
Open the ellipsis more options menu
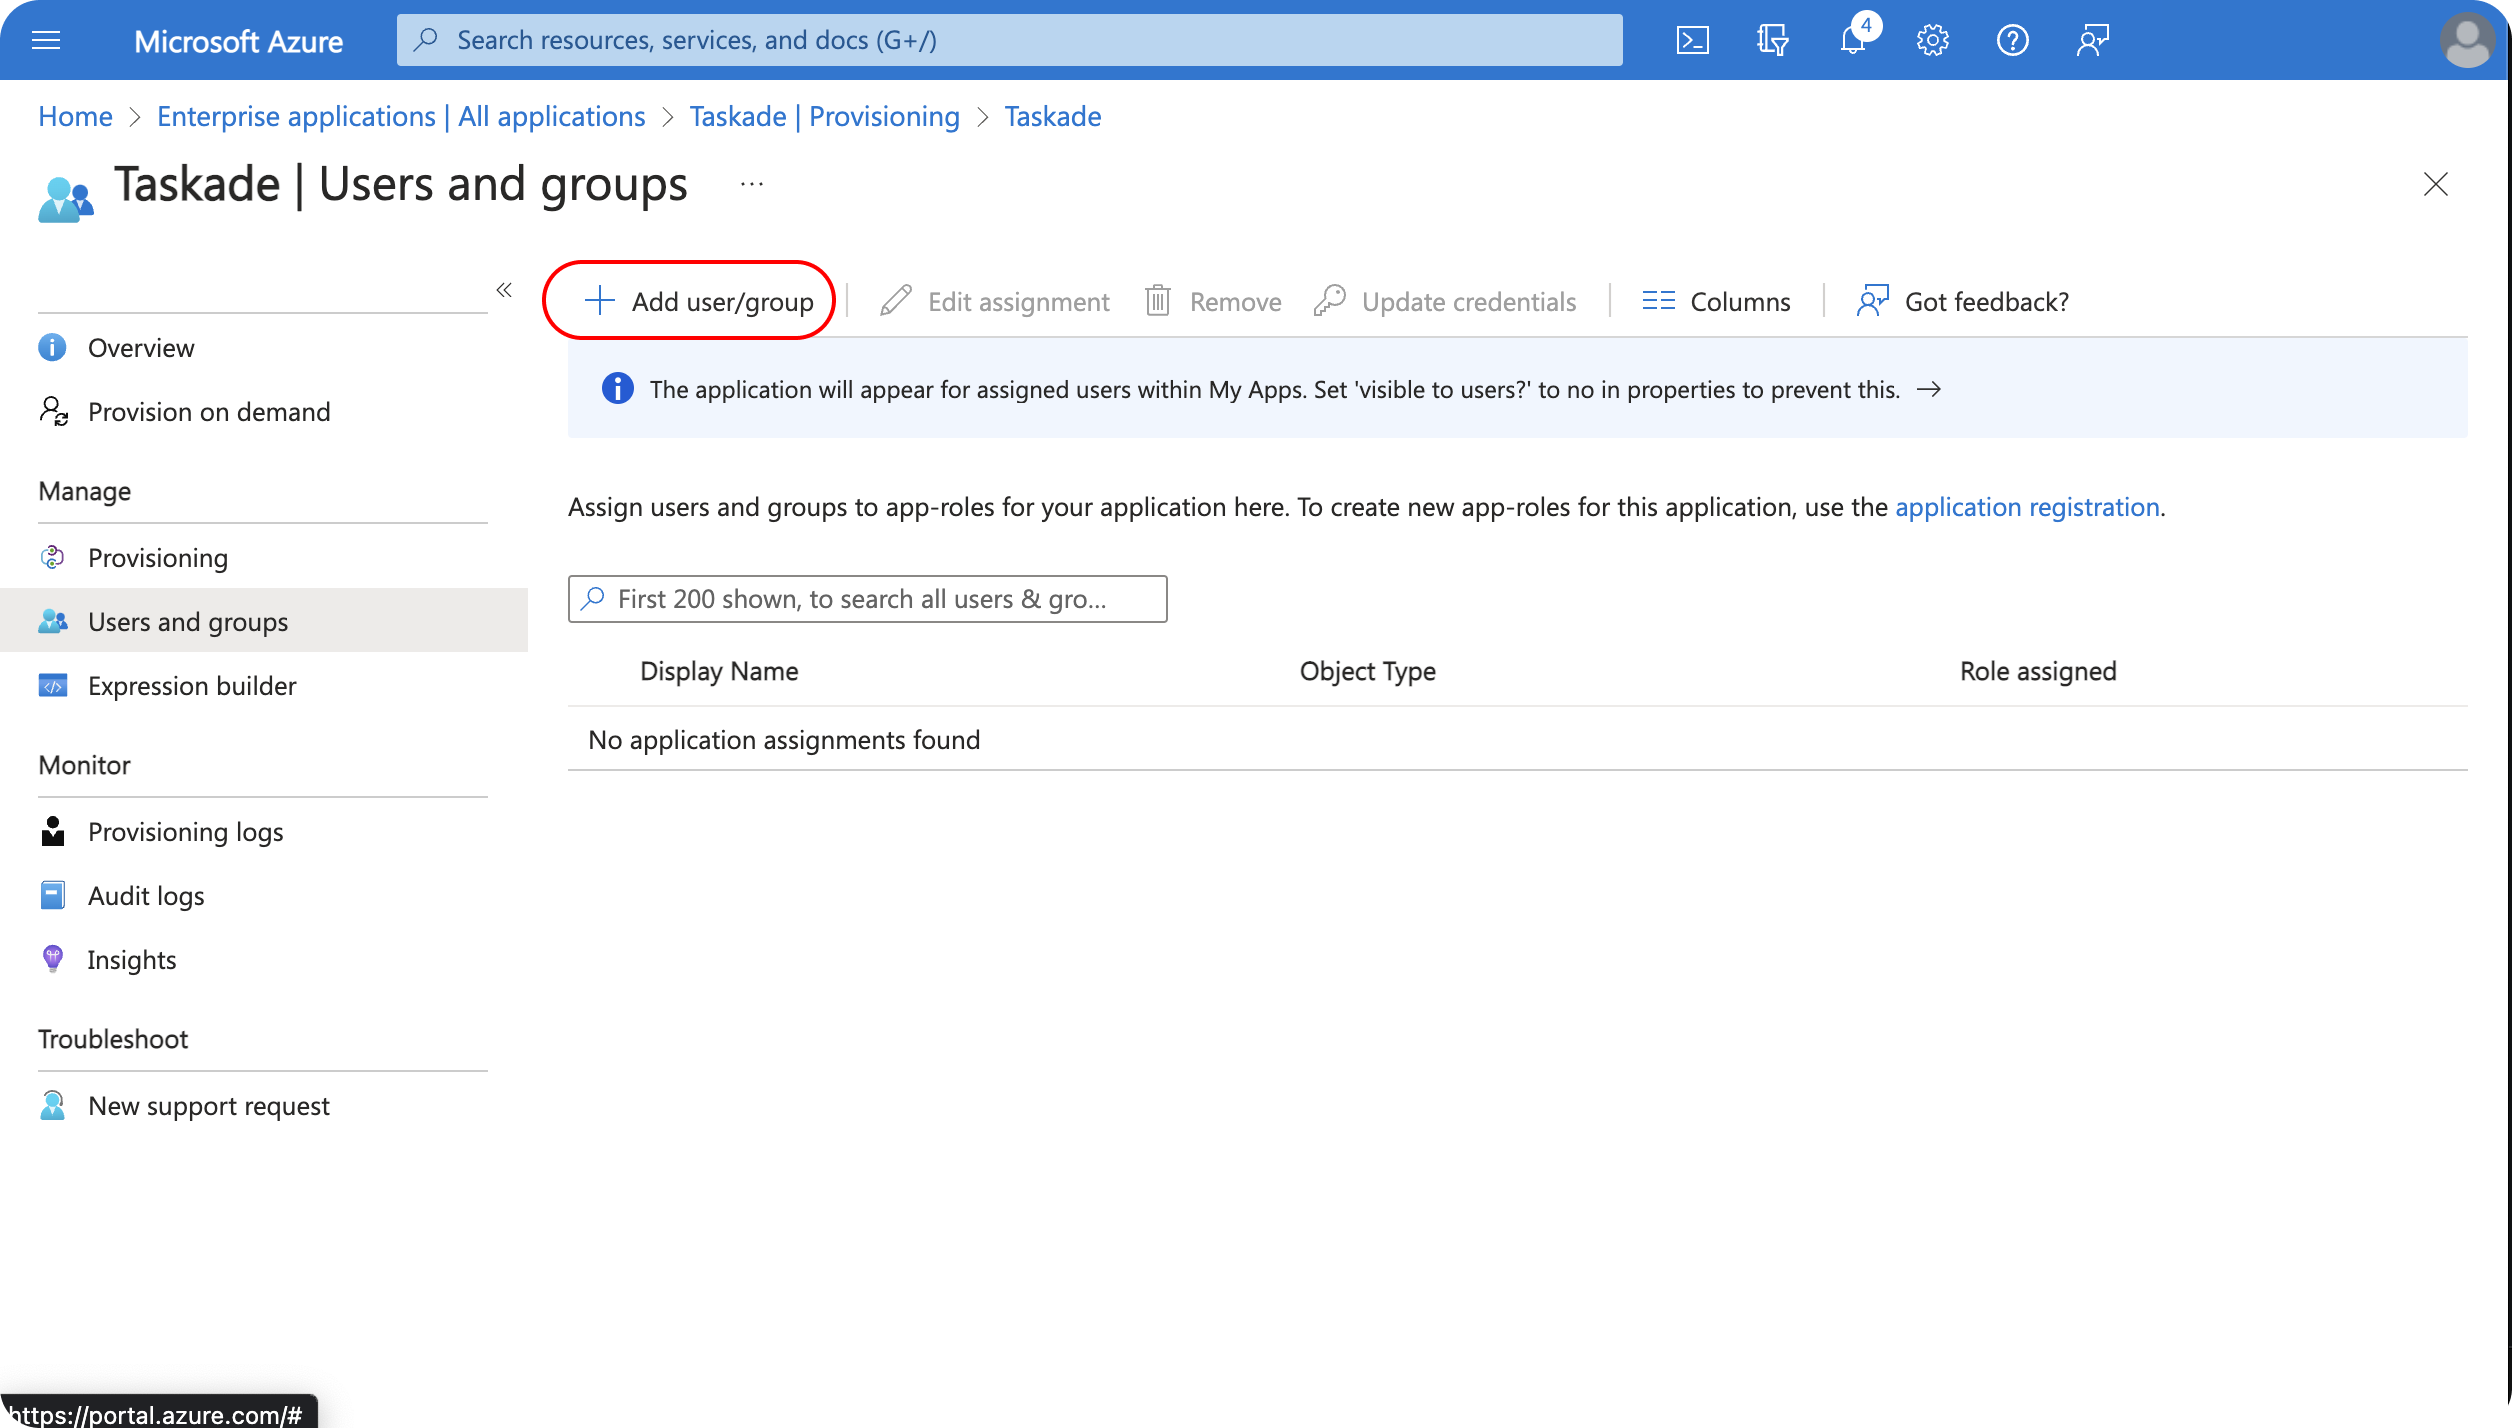coord(752,184)
